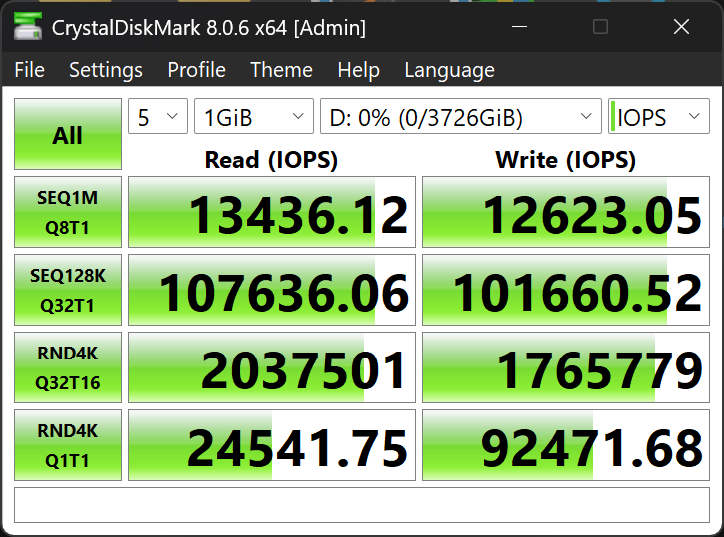This screenshot has height=537, width=724.
Task: Start the SEQ1M Q8T1 test
Action: coord(68,212)
